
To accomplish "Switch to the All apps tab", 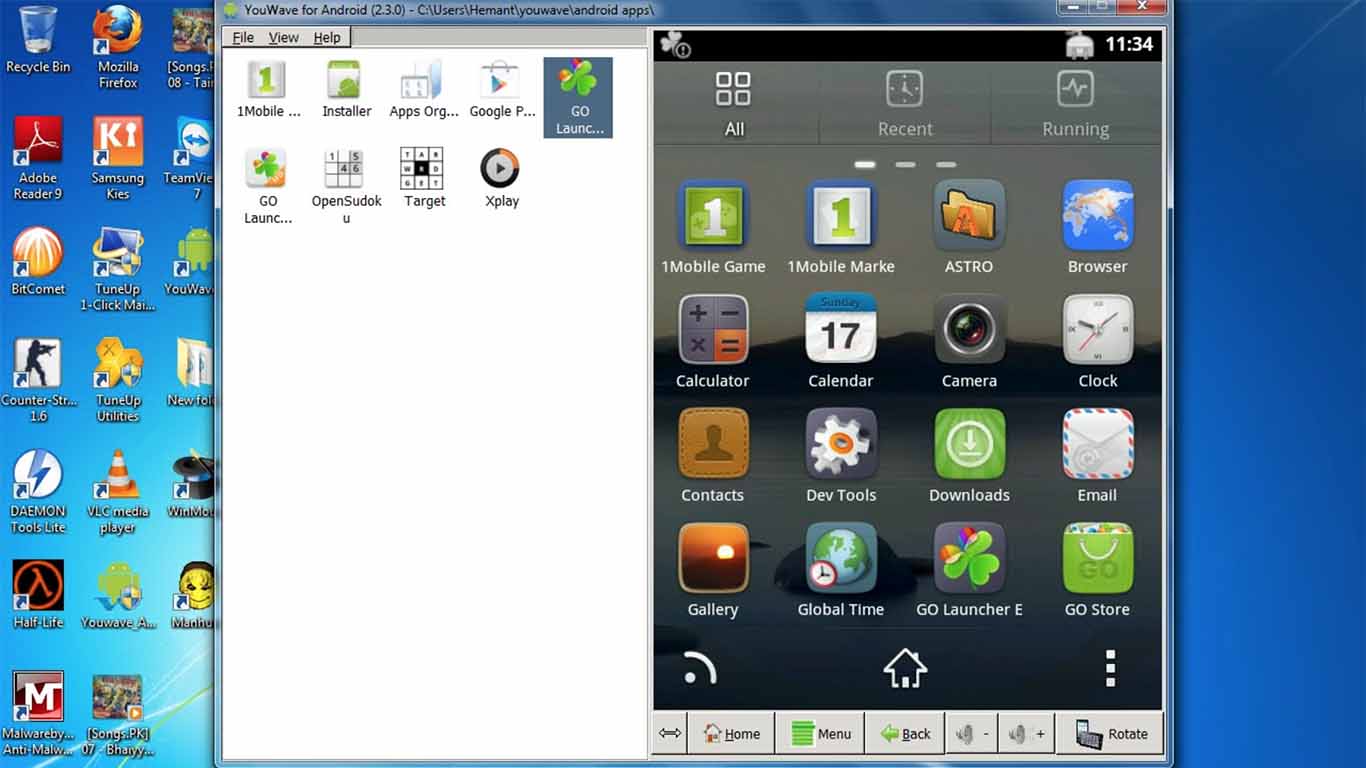I will 734,104.
